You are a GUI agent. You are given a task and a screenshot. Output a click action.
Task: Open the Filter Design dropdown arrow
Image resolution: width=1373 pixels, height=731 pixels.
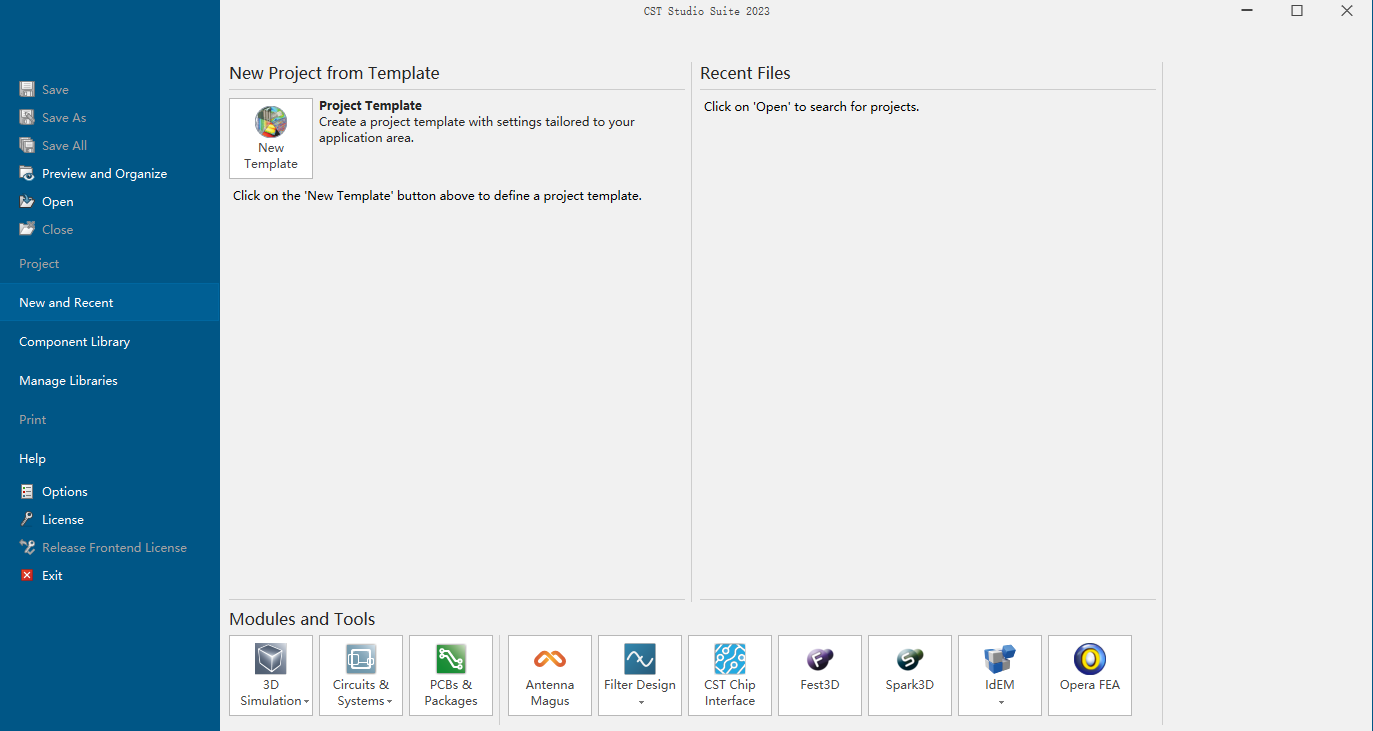click(640, 702)
